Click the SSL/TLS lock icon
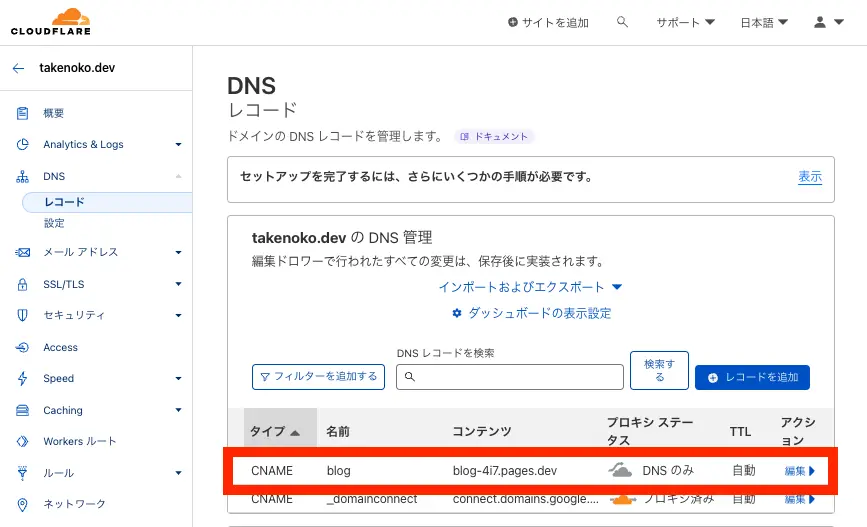This screenshot has height=527, width=867. pyautogui.click(x=22, y=284)
